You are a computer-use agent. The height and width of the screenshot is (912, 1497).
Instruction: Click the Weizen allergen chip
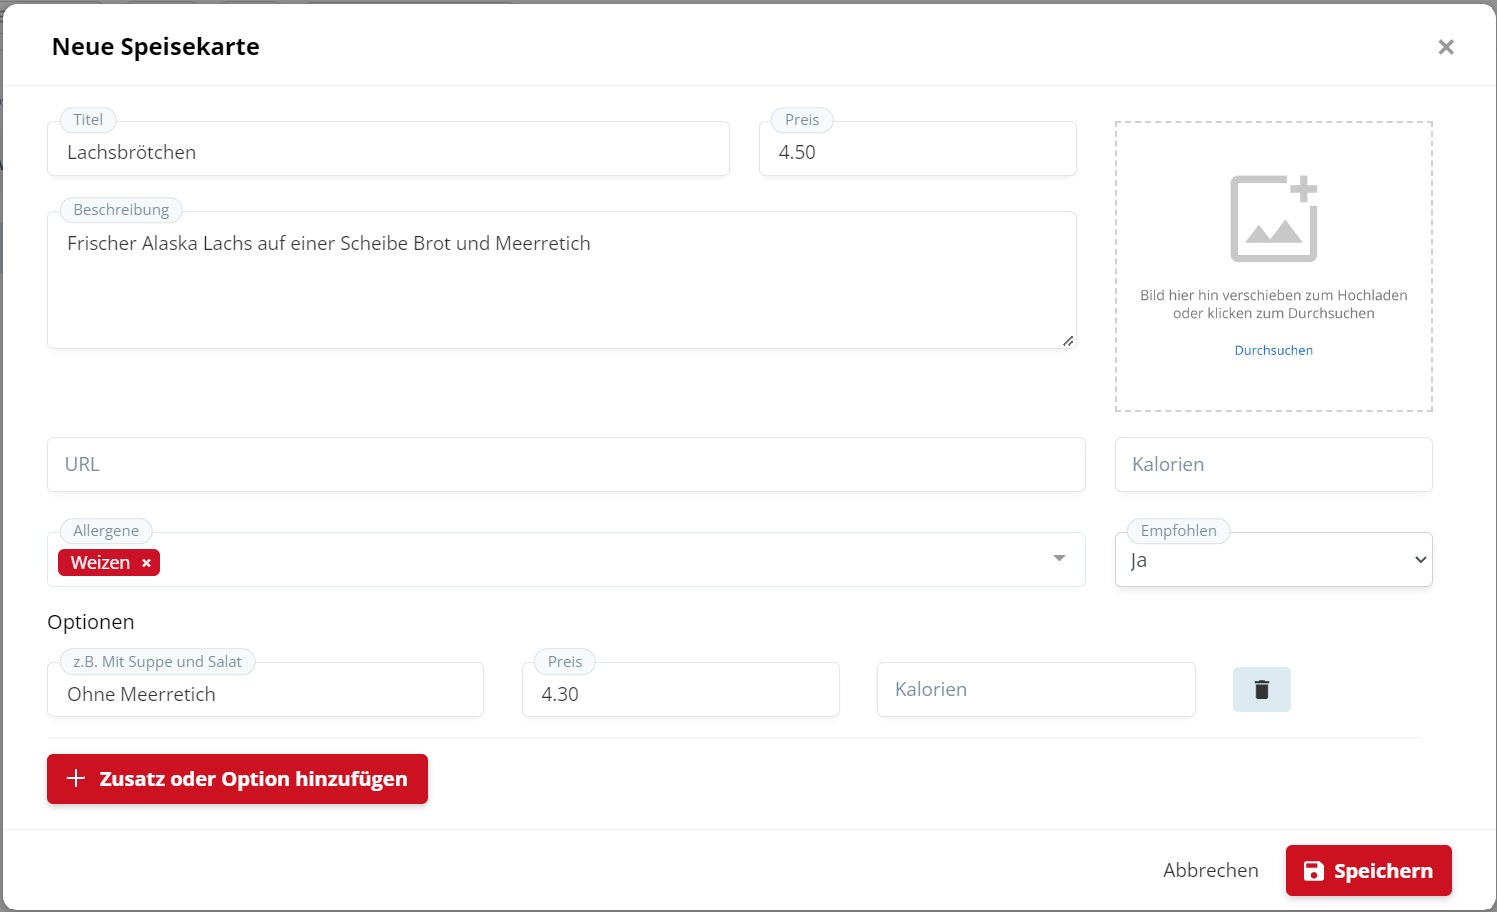pyautogui.click(x=100, y=563)
